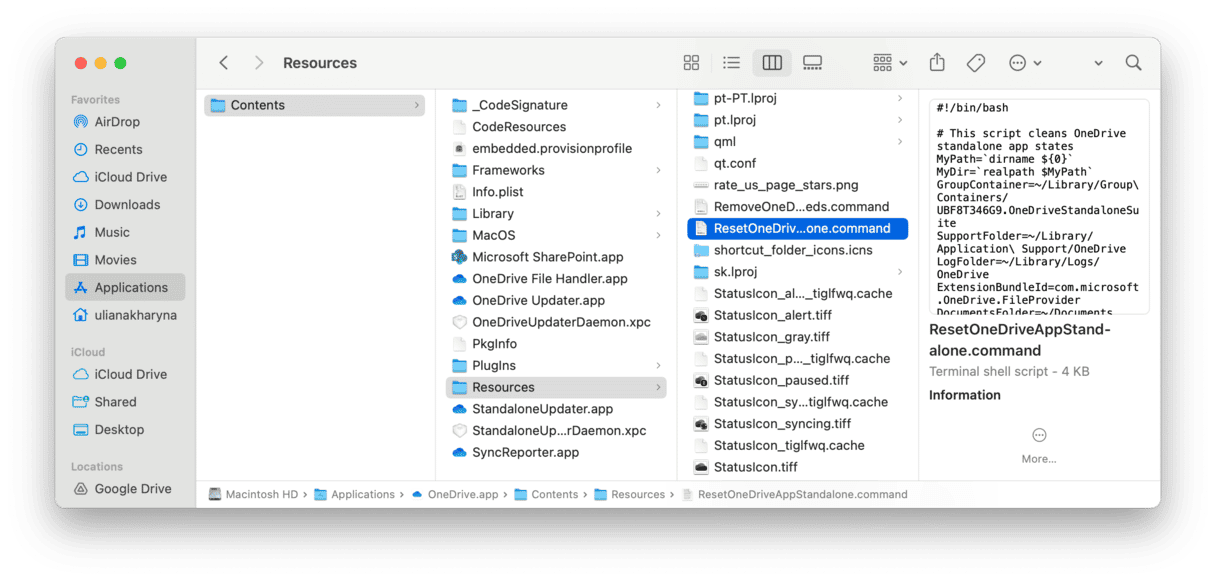Click the Share toolbar icon
This screenshot has height=581, width=1216.
pyautogui.click(x=937, y=63)
